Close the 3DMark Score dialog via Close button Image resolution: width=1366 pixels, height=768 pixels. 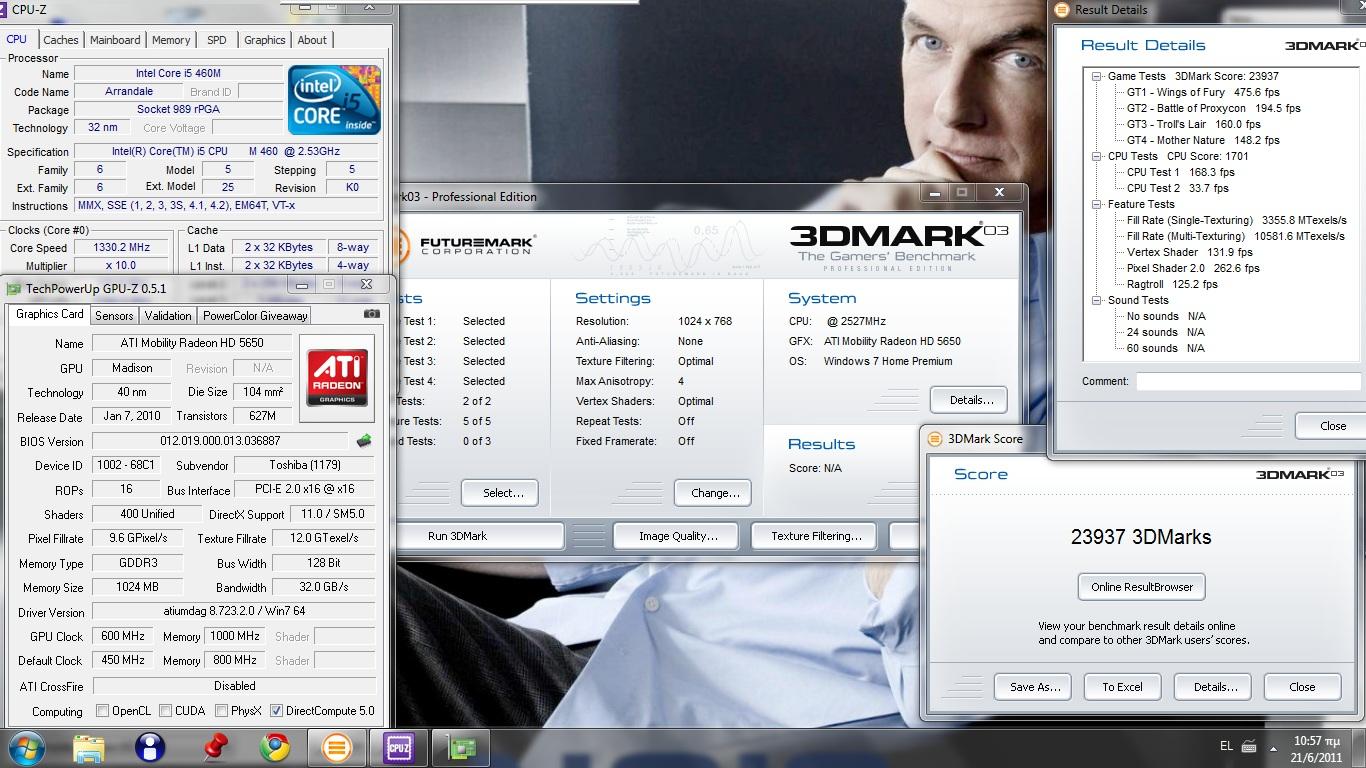coord(1302,687)
